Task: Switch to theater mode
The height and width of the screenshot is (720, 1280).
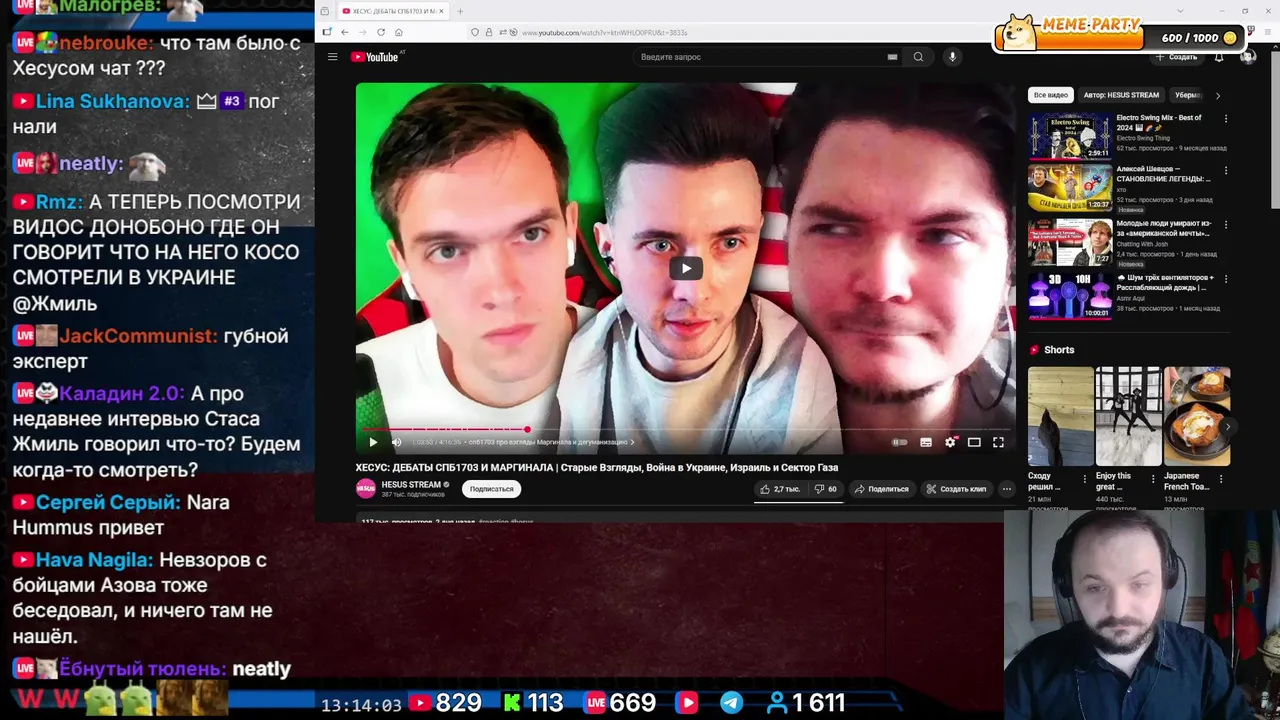Action: pyautogui.click(x=974, y=442)
